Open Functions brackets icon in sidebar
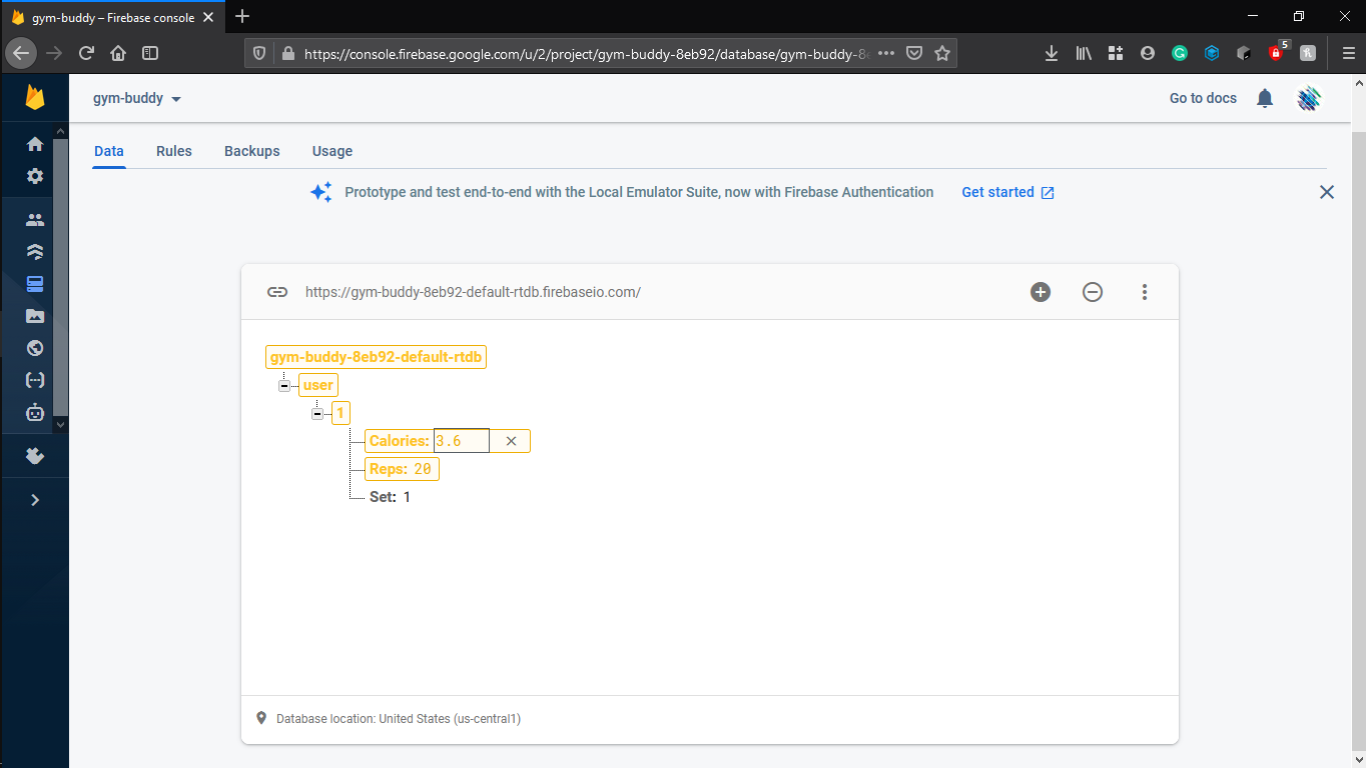The width and height of the screenshot is (1366, 768). pyautogui.click(x=35, y=380)
